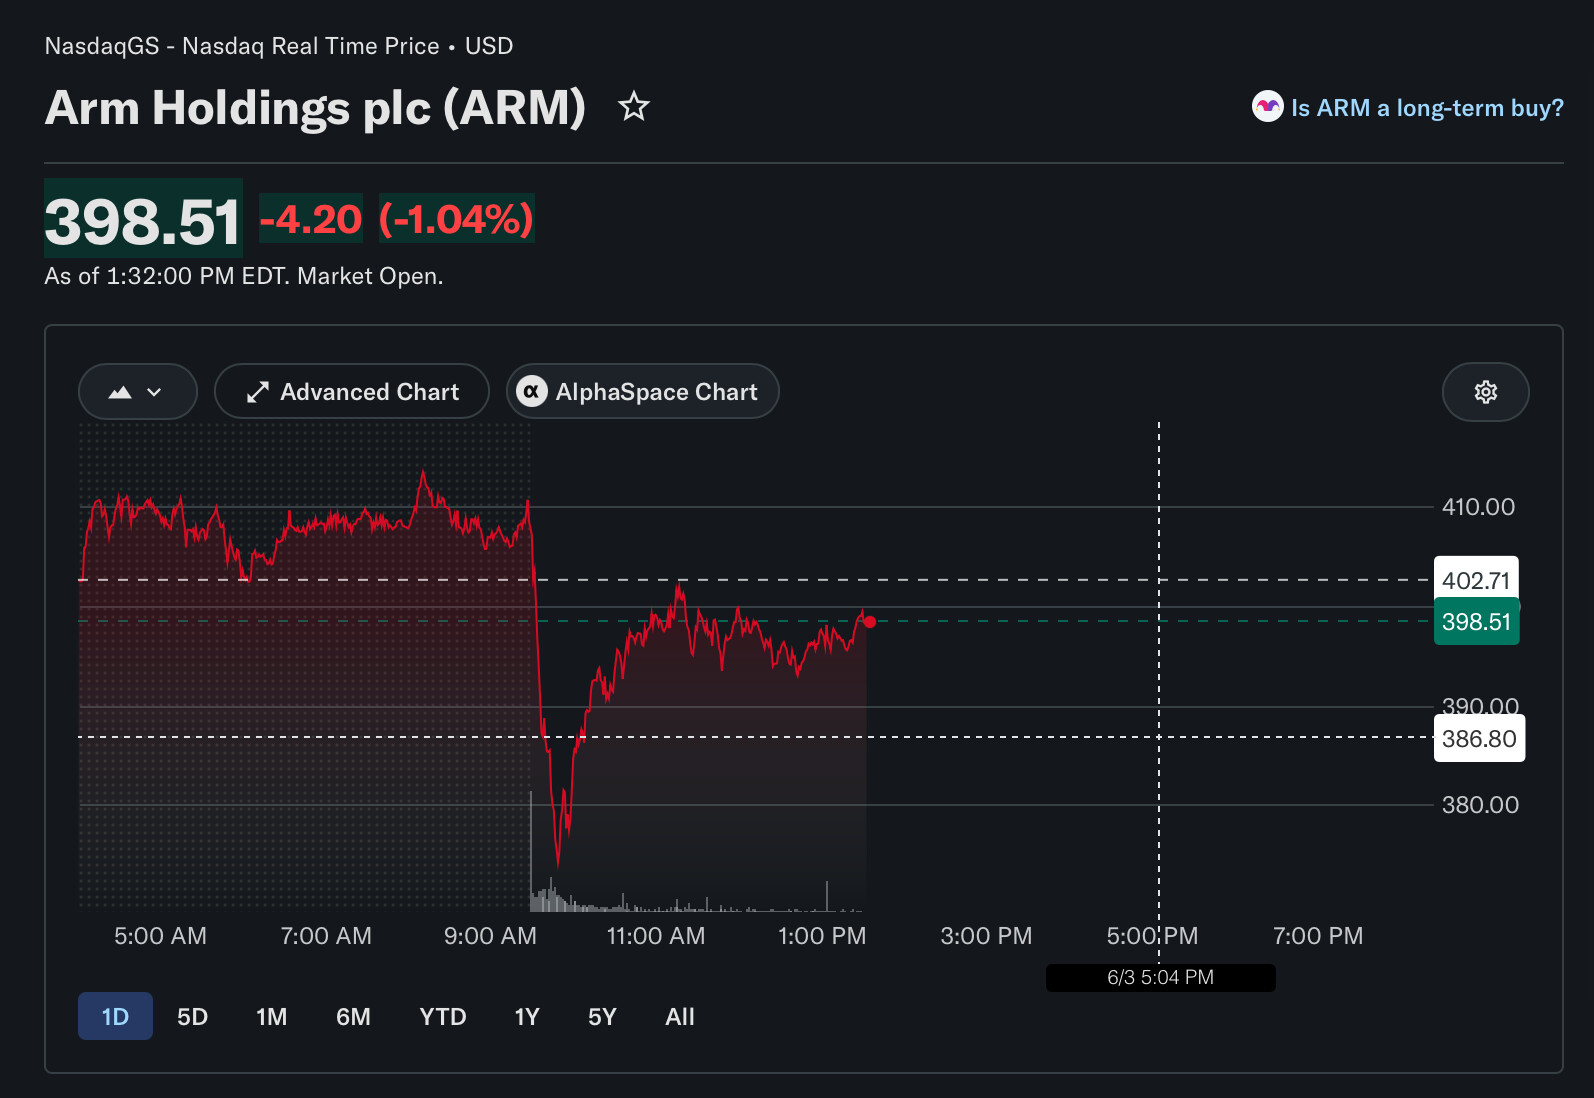
Task: Click the expand arrows icon on Advanced Chart
Action: pos(258,392)
